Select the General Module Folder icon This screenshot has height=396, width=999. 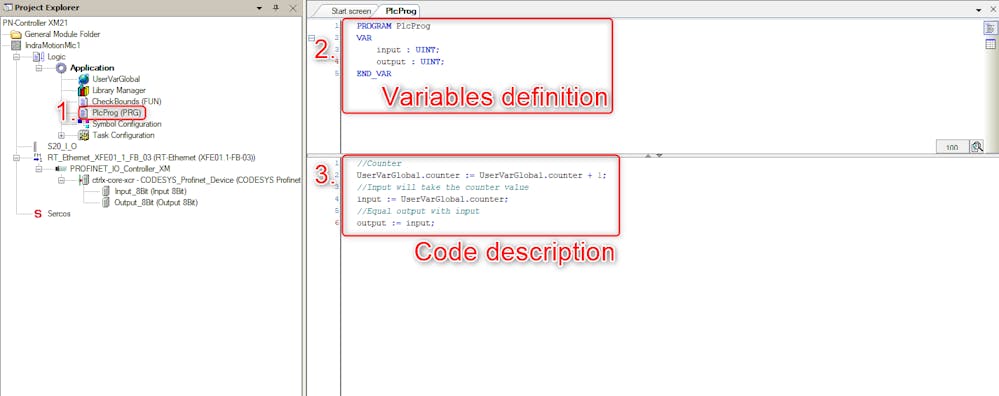tap(16, 34)
